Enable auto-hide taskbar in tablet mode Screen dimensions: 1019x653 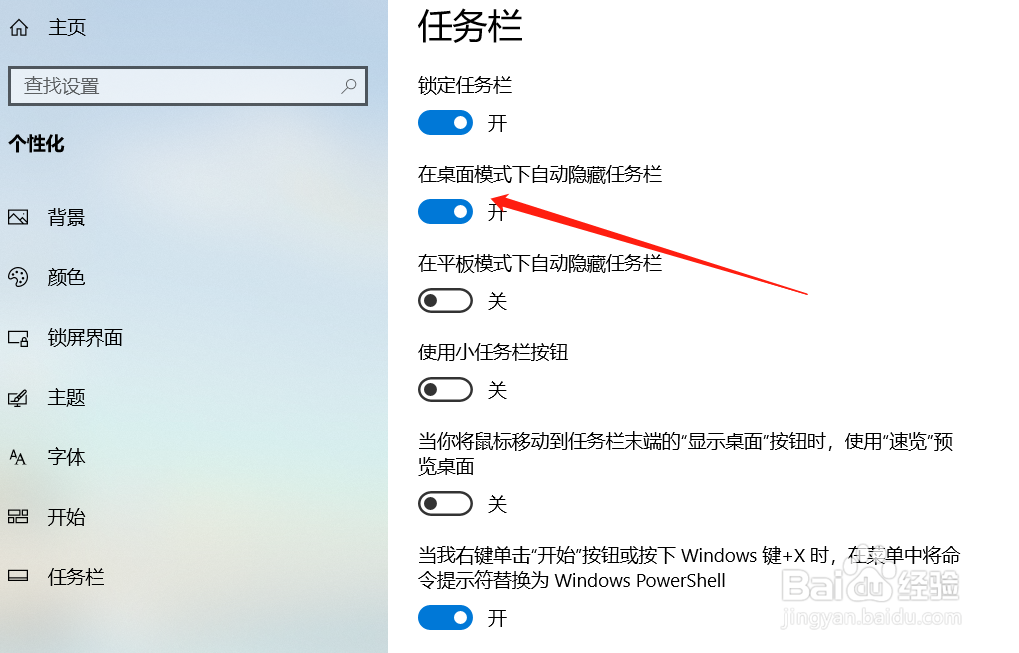pyautogui.click(x=445, y=300)
